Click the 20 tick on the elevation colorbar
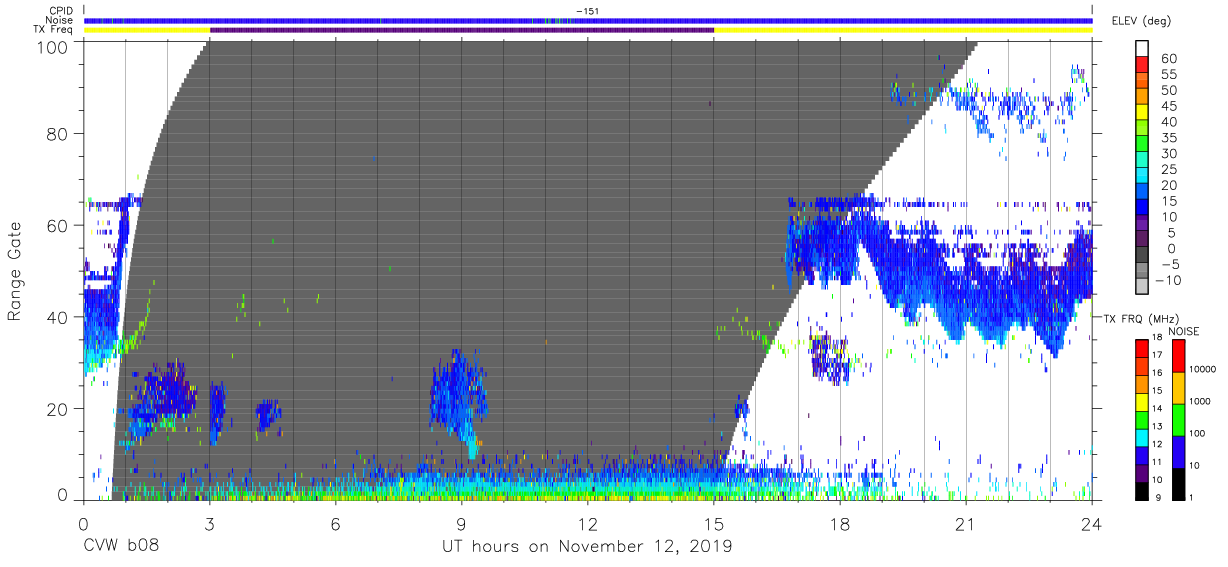The width and height of the screenshot is (1228, 567). [1170, 186]
